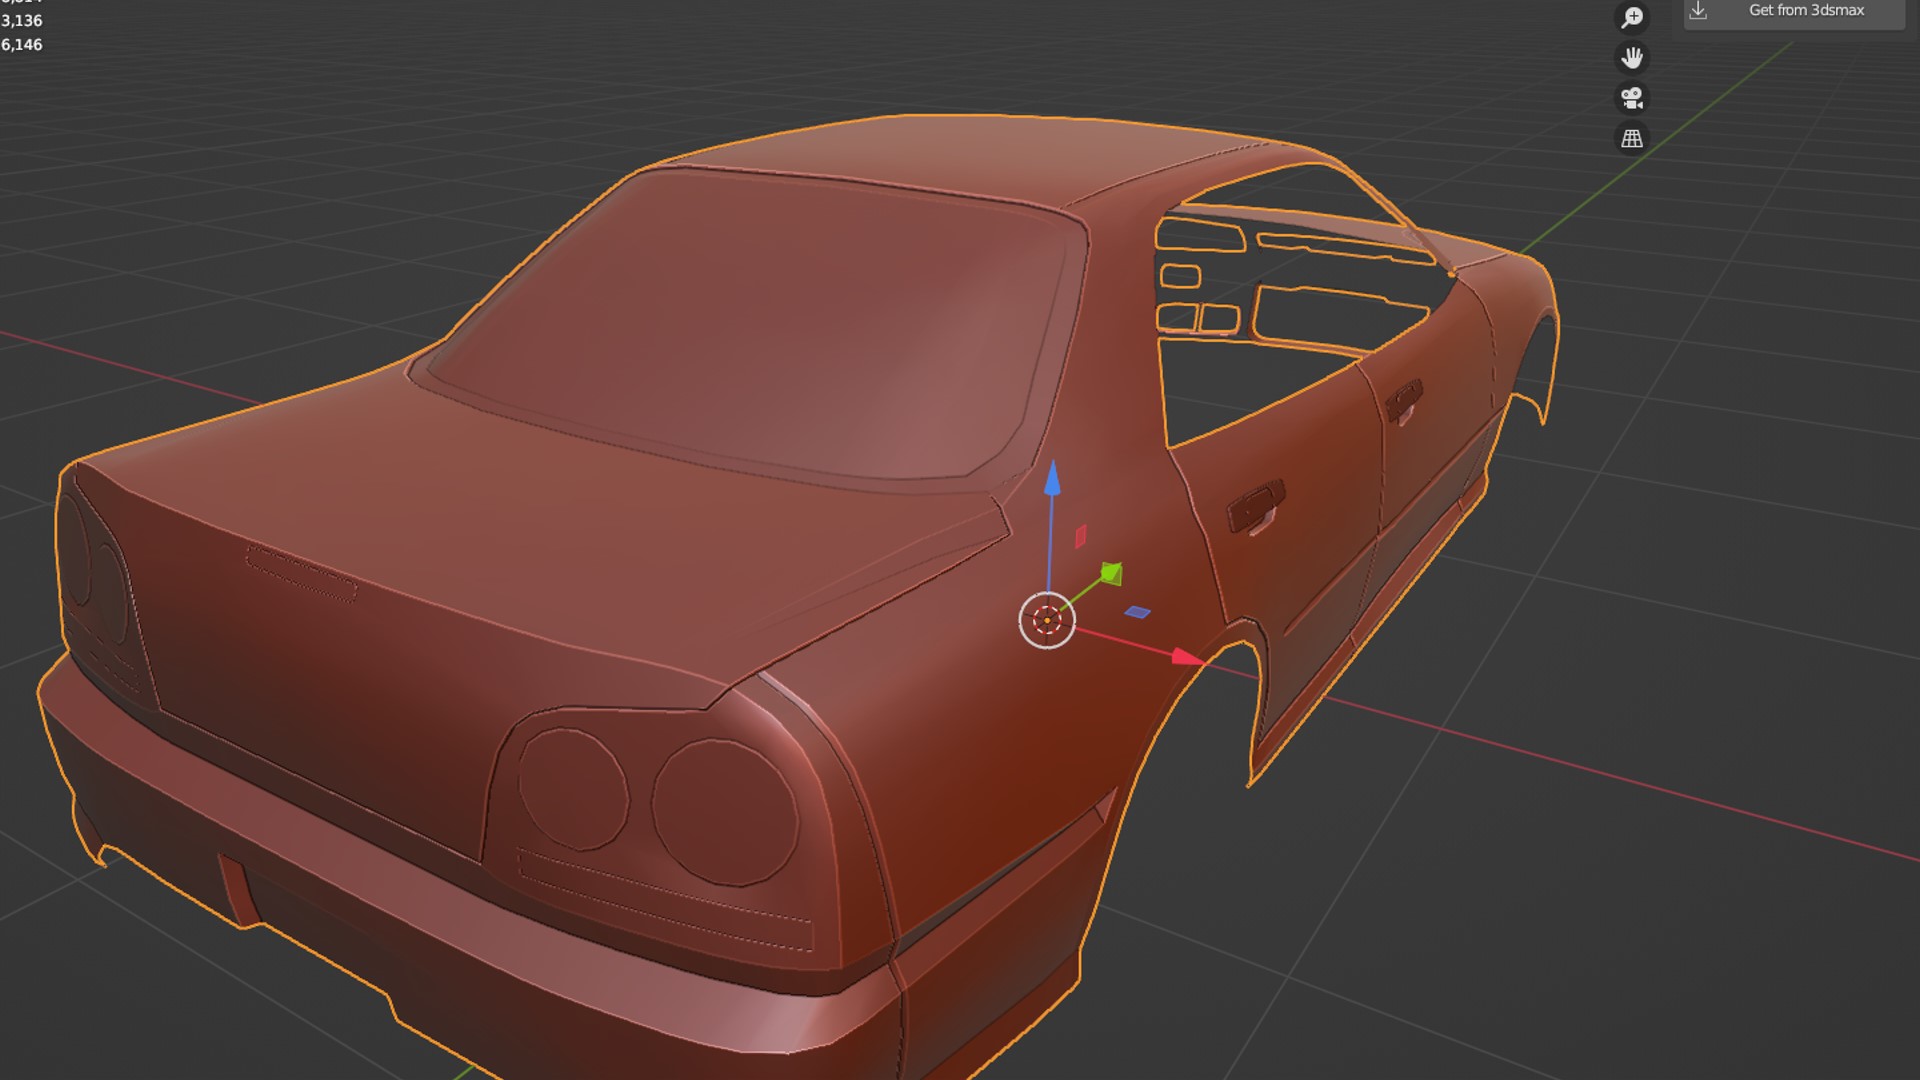Click the rear door handle

[1257, 505]
